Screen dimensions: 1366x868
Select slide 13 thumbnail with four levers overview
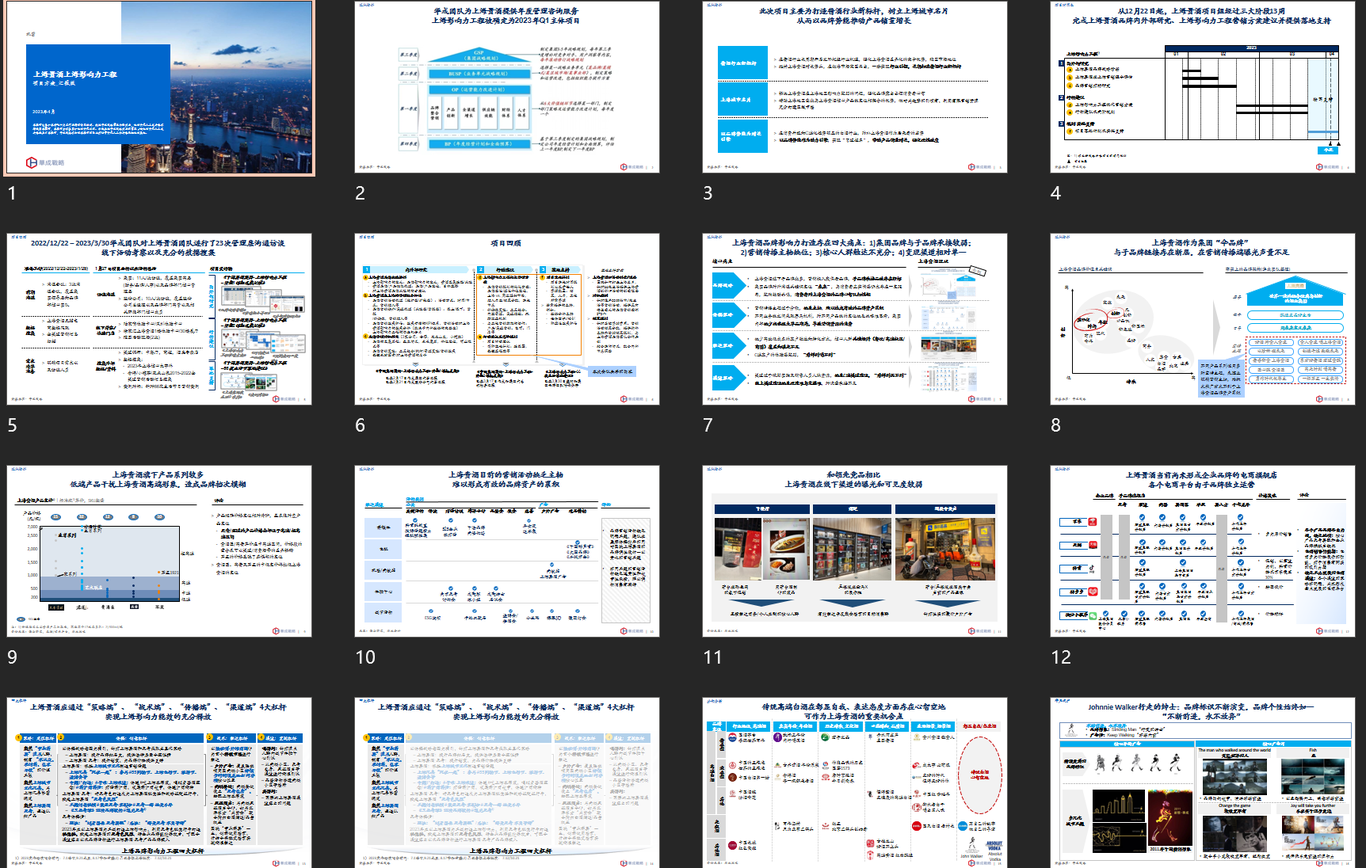160,782
